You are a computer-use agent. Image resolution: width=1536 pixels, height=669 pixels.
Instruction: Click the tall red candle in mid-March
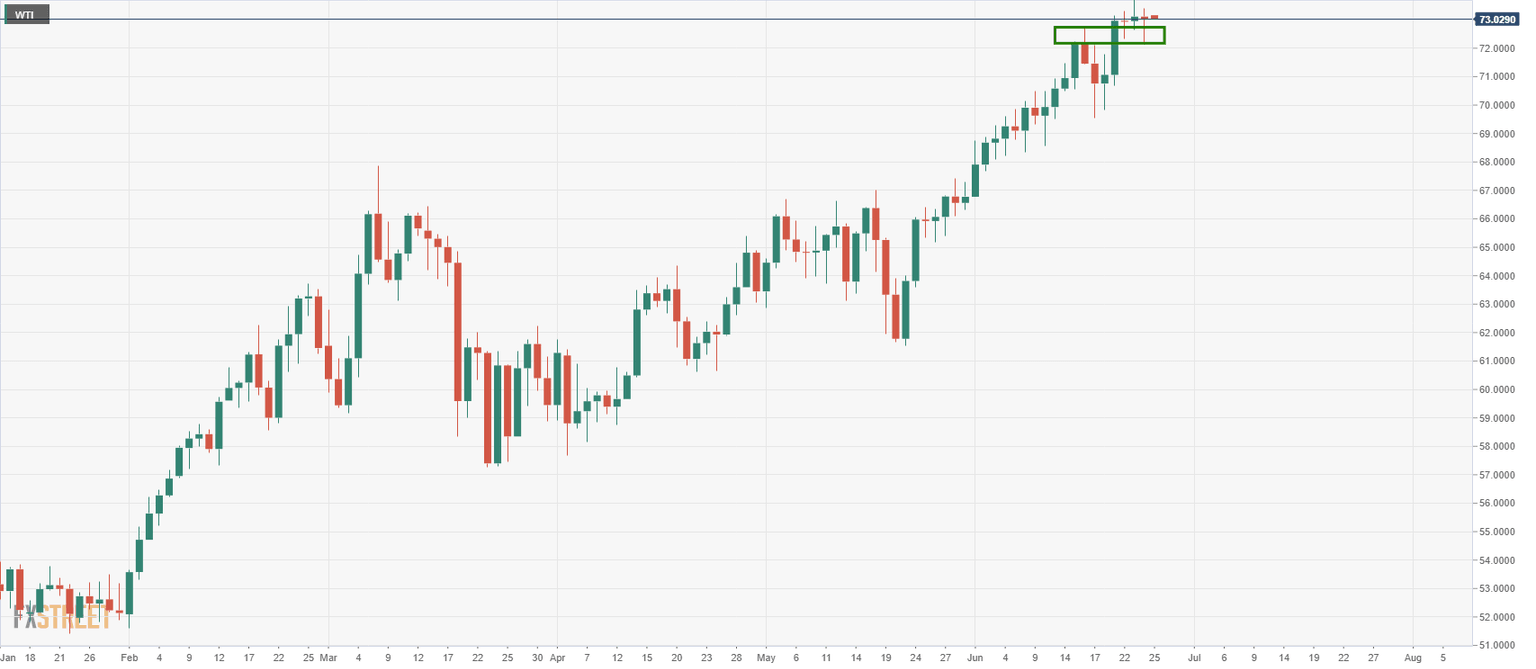(458, 332)
